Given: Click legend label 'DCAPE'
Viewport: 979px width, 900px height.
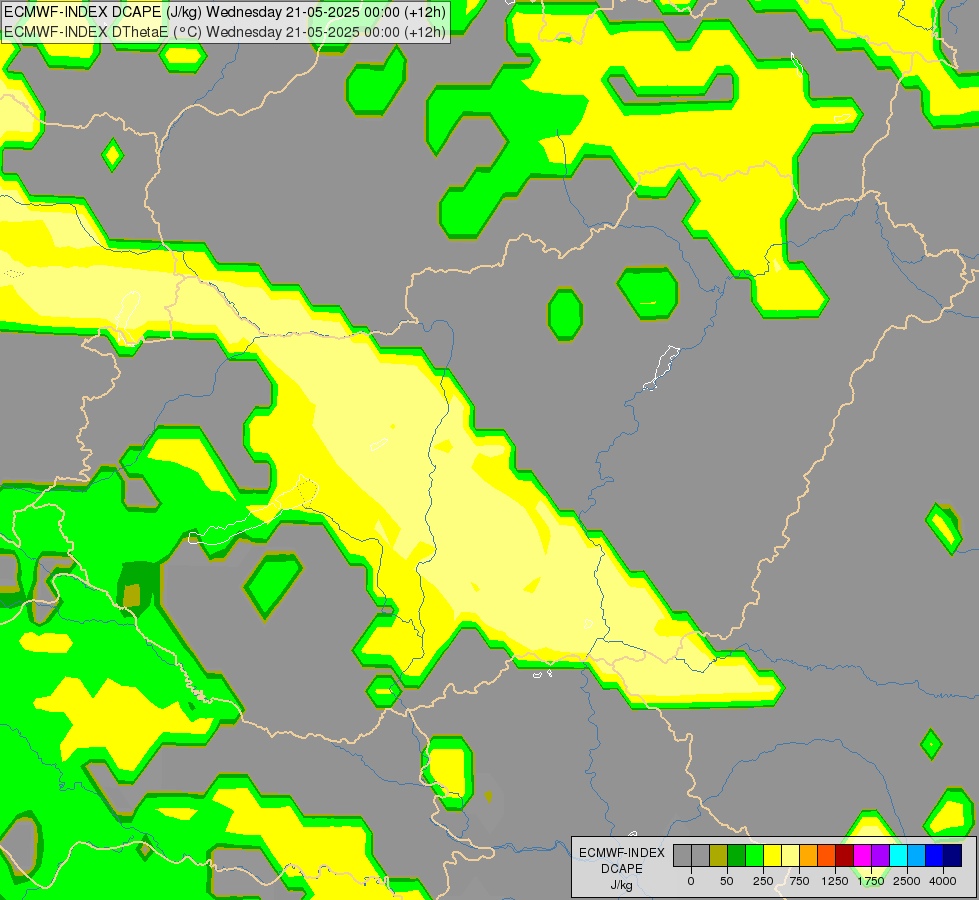Looking at the screenshot, I should (x=622, y=869).
